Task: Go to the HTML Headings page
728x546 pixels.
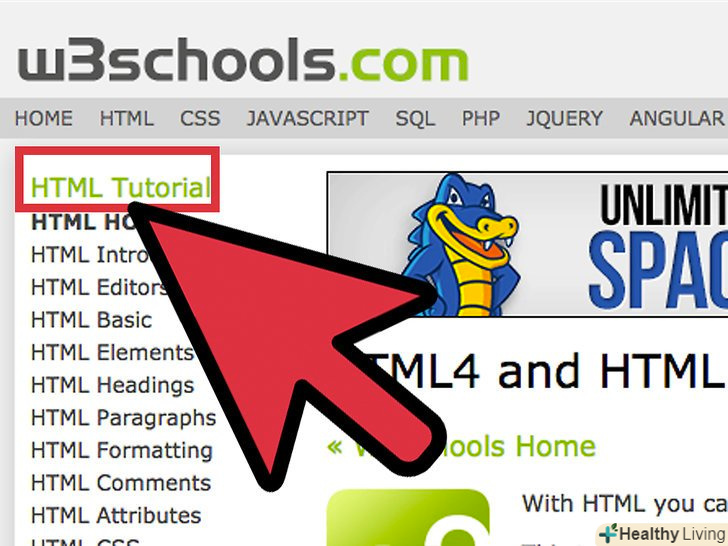Action: 112,386
